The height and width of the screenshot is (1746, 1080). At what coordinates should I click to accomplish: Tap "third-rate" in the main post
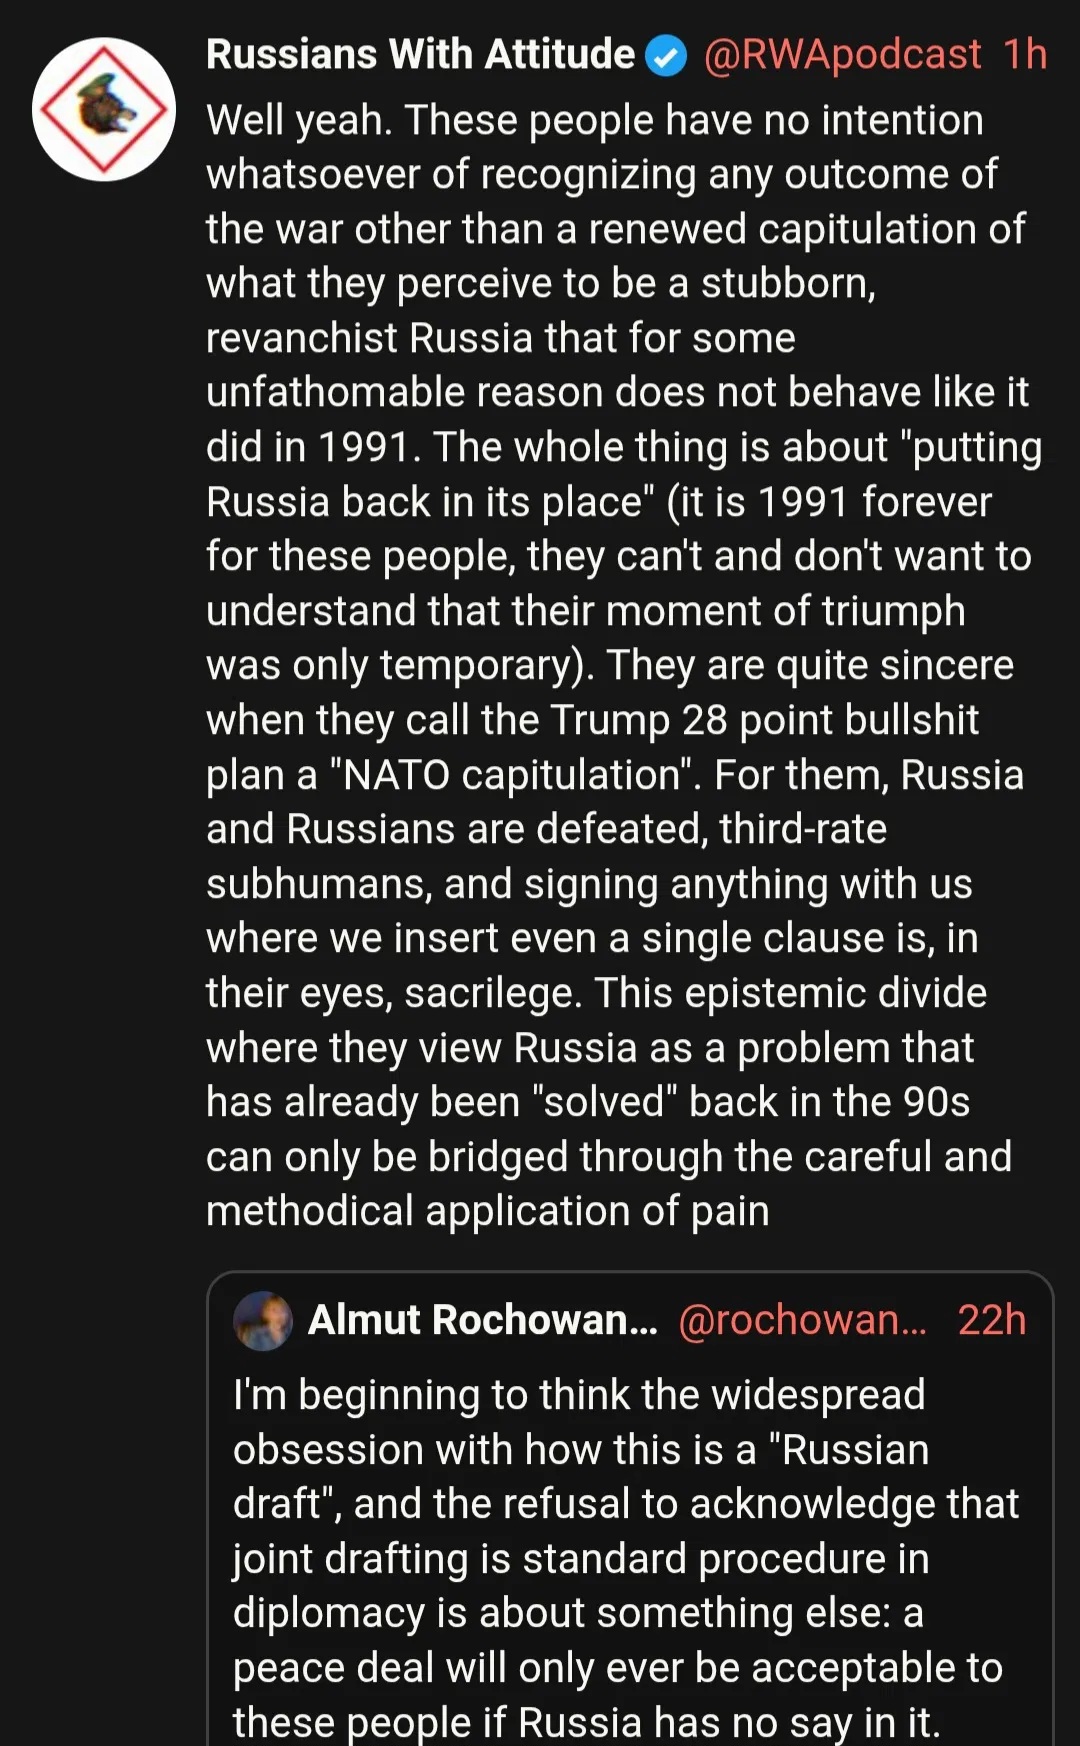point(802,829)
